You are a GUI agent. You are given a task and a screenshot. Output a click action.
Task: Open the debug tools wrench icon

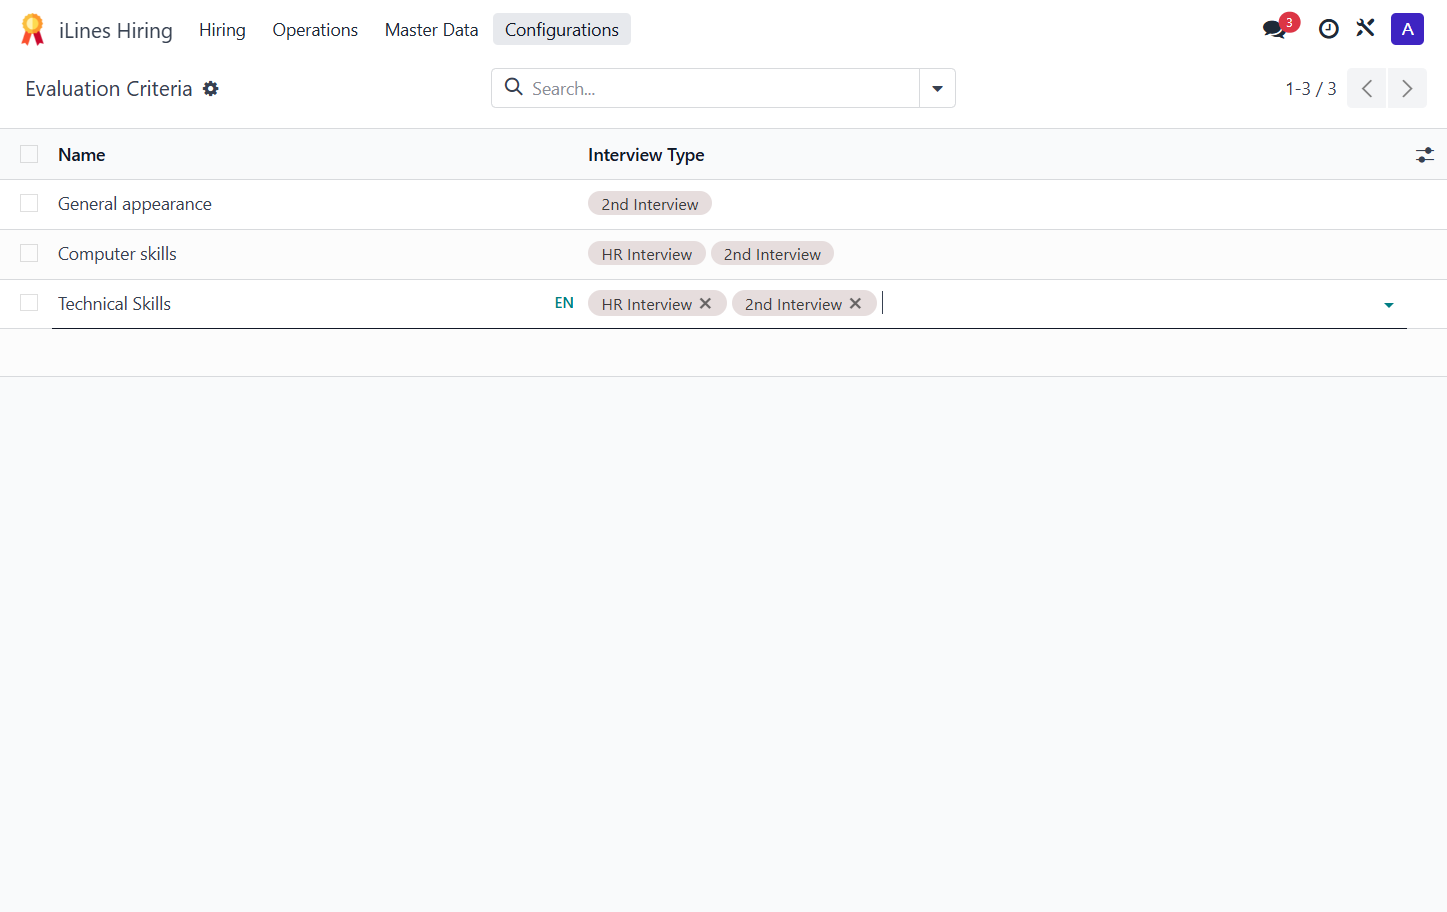1365,29
